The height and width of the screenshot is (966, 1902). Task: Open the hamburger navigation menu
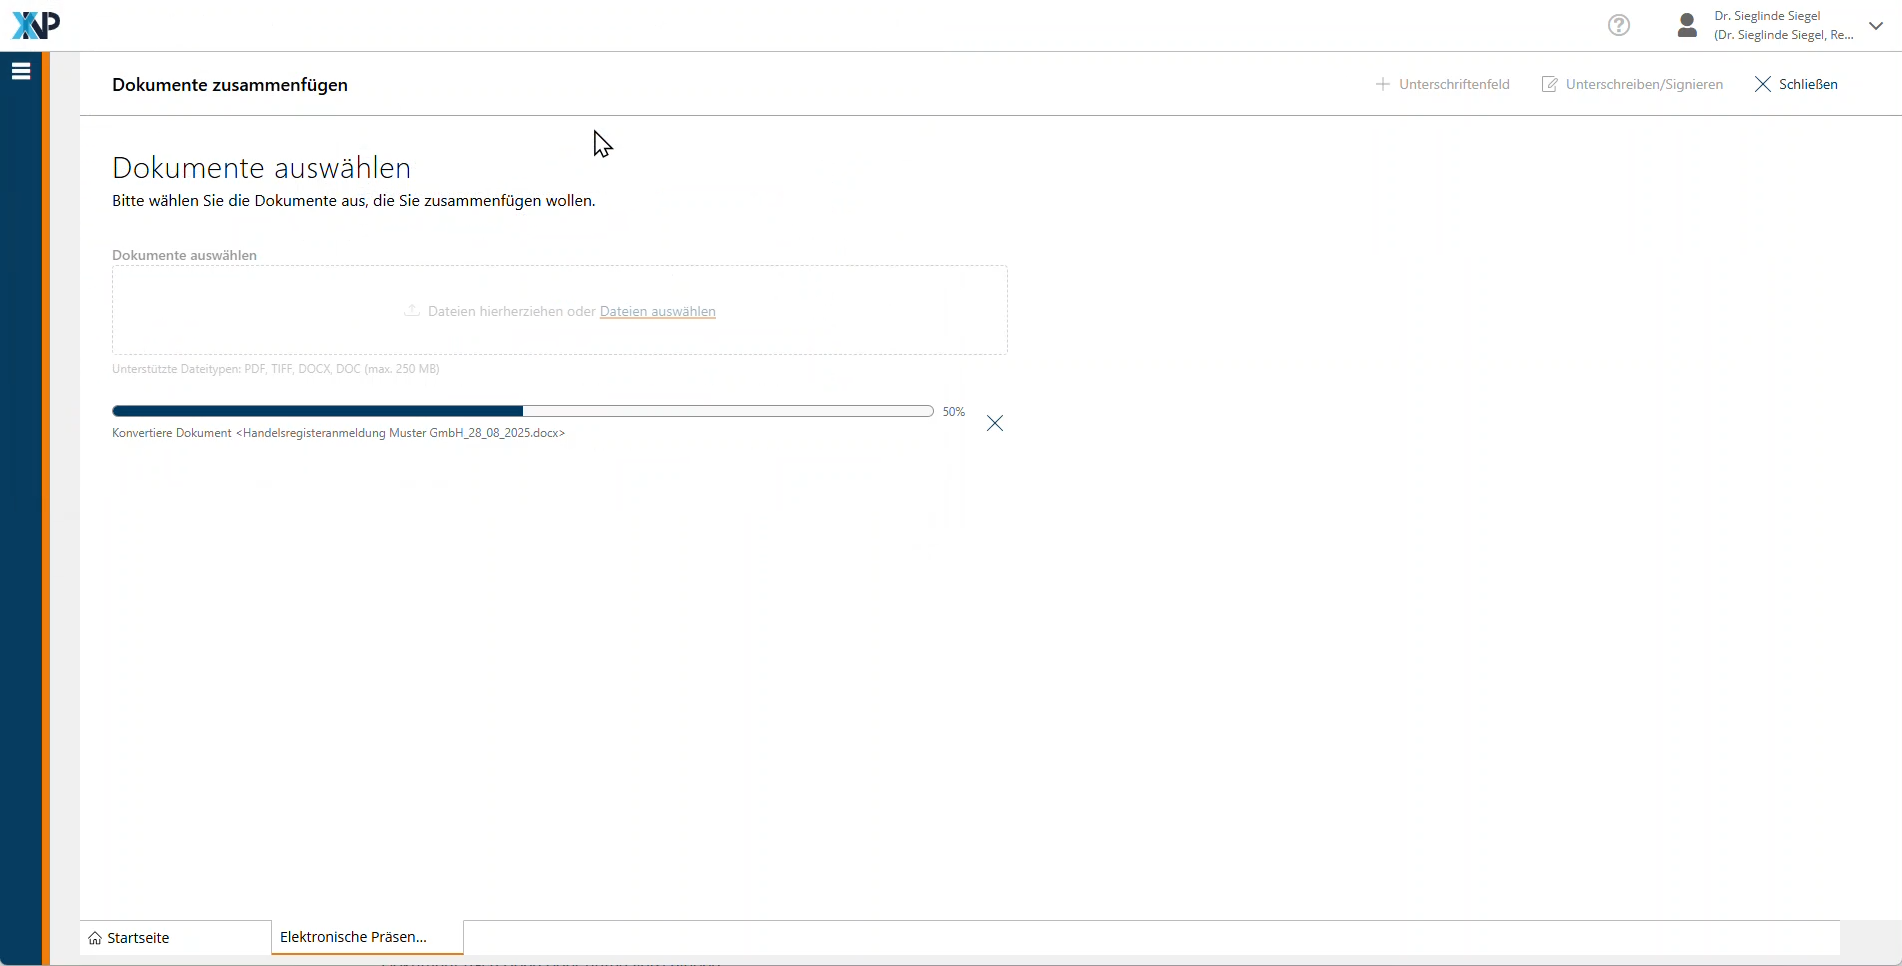(x=21, y=71)
